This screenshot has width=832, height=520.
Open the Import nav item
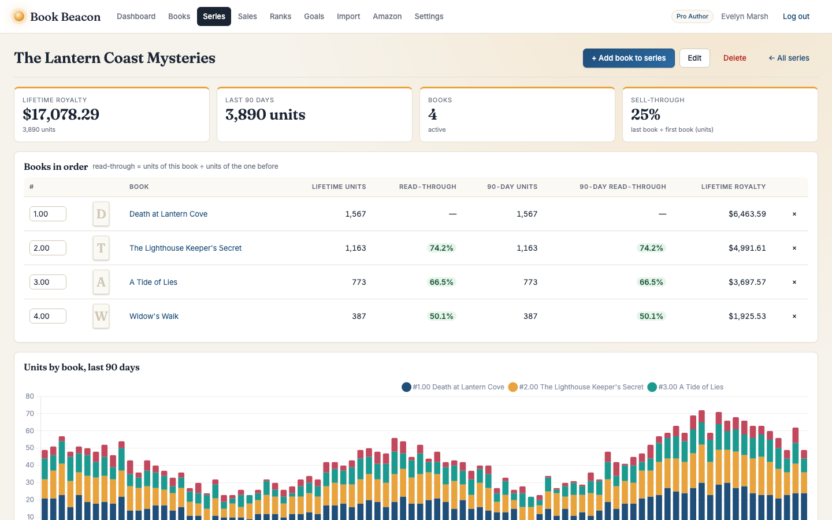pyautogui.click(x=348, y=16)
